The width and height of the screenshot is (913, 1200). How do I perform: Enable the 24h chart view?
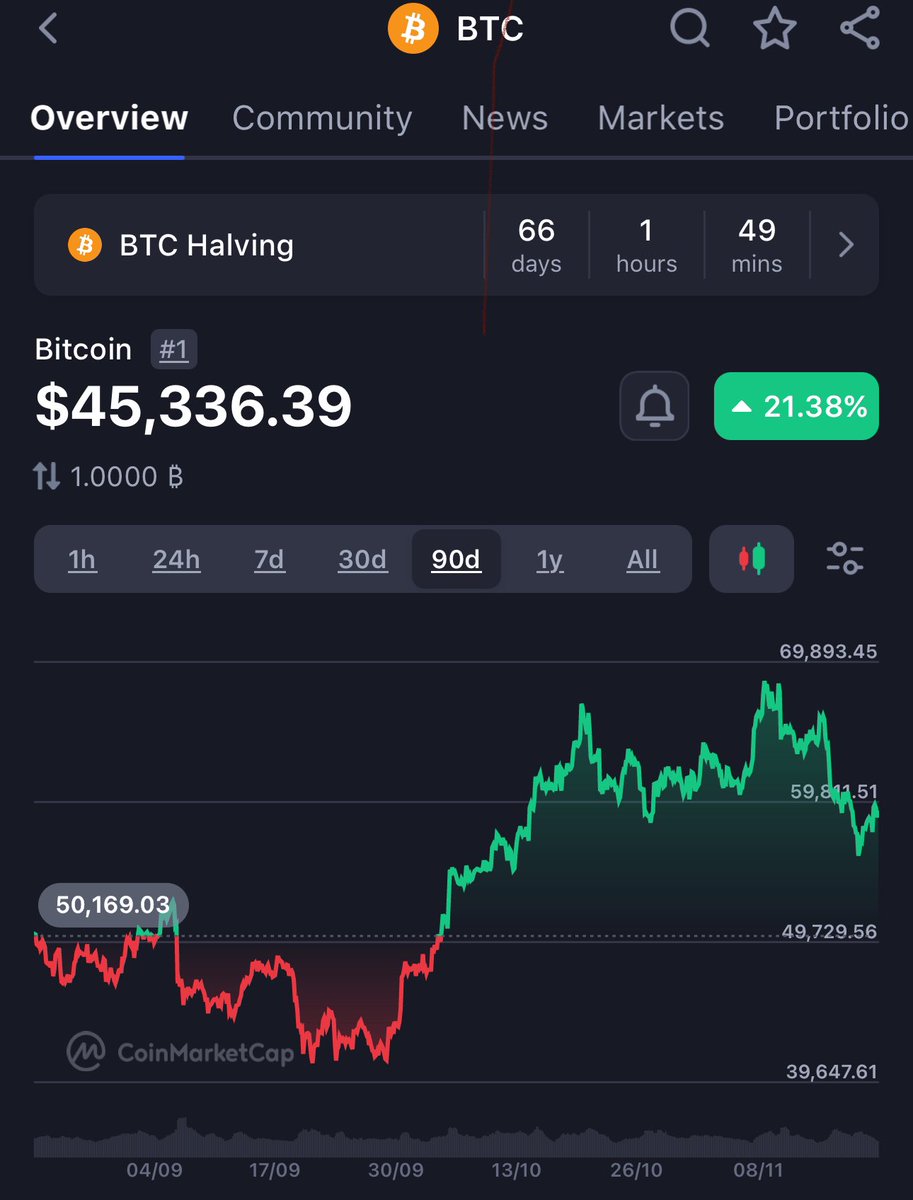[176, 560]
